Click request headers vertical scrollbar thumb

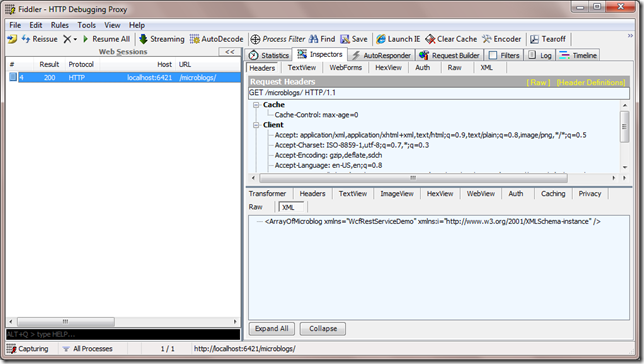(x=624, y=127)
